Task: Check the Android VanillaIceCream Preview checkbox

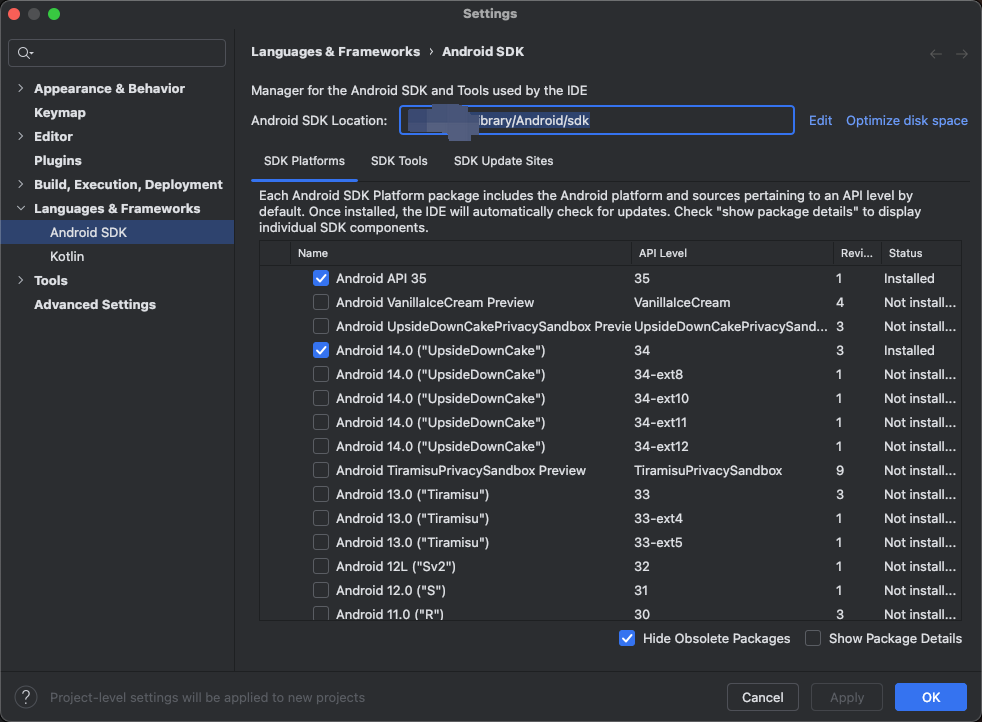Action: (x=321, y=302)
